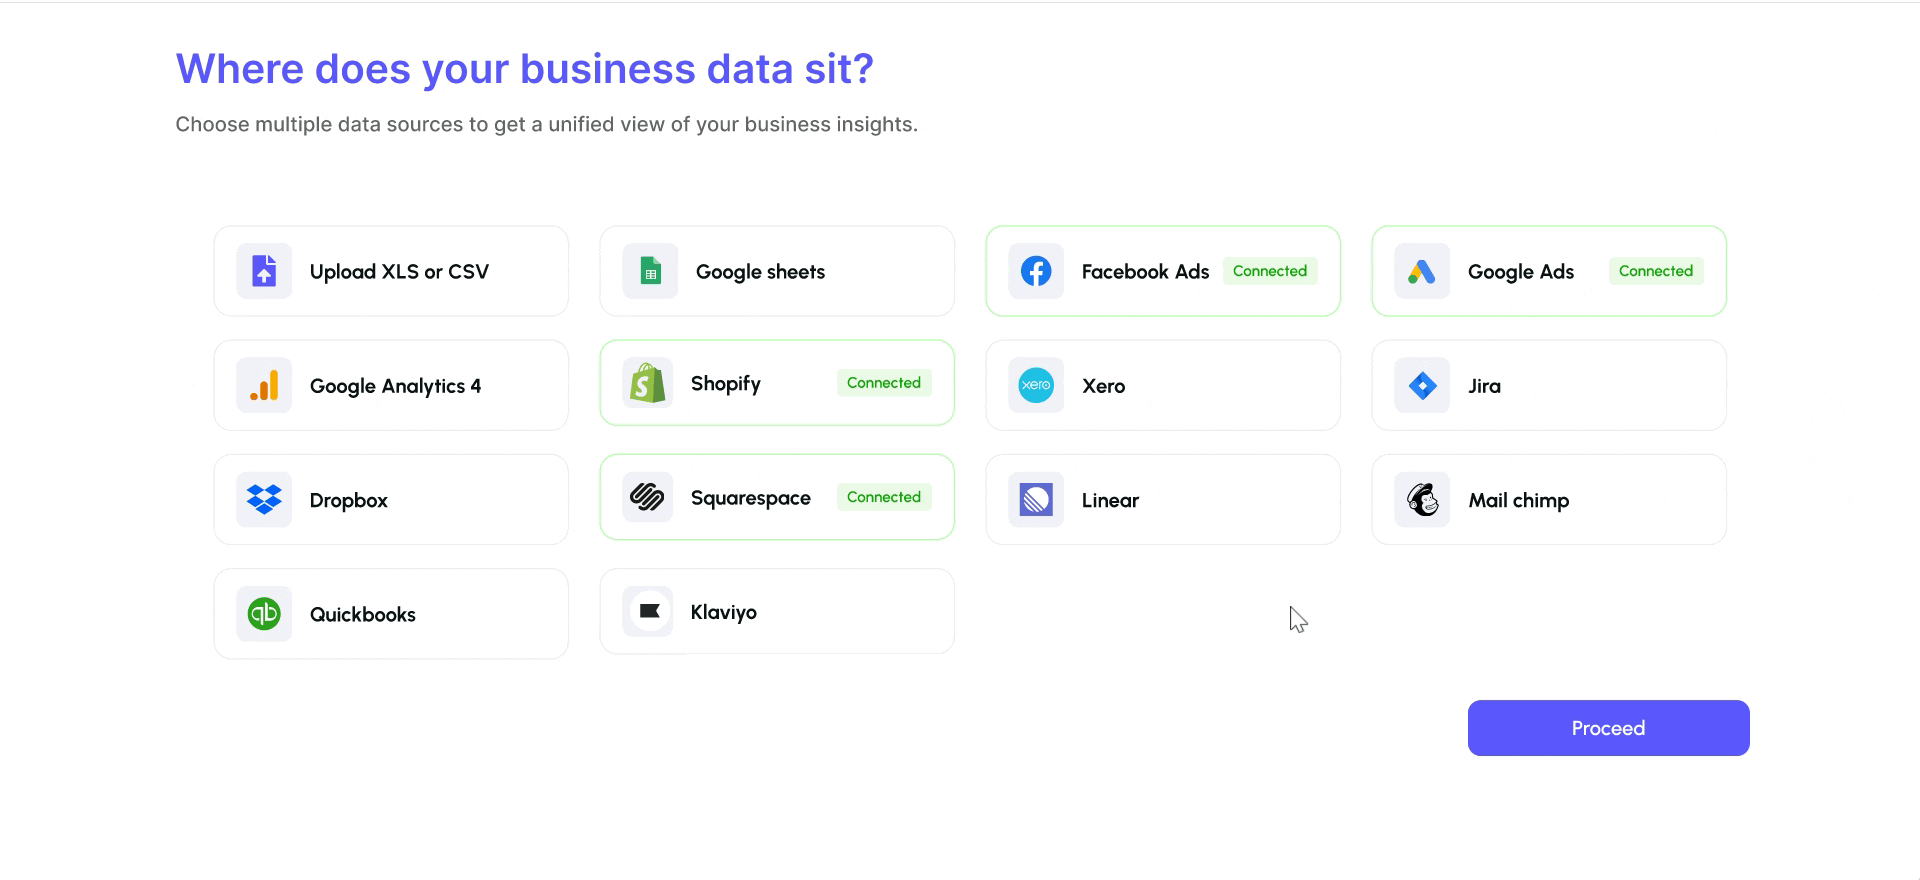
Task: Click the Quickbooks logo icon
Action: (264, 614)
